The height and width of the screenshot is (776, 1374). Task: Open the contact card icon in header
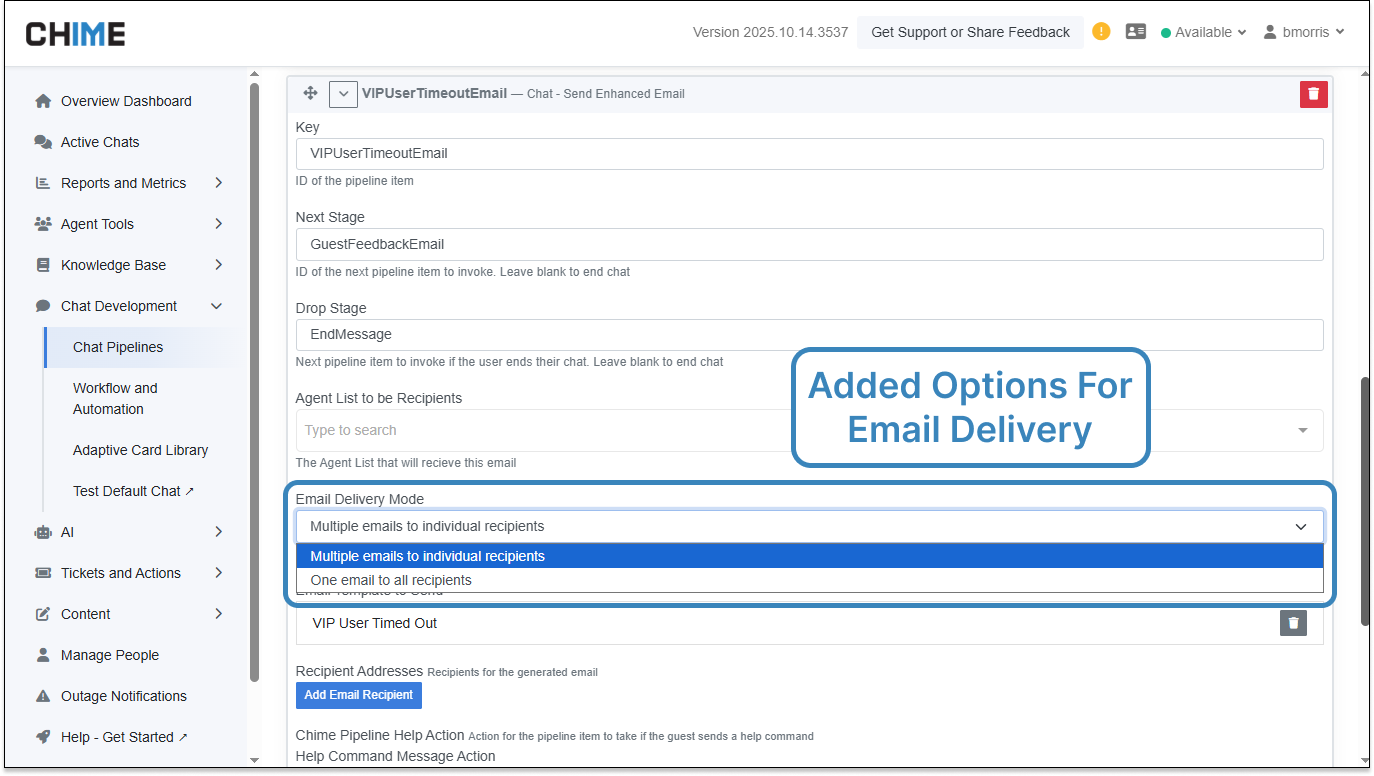coord(1135,32)
